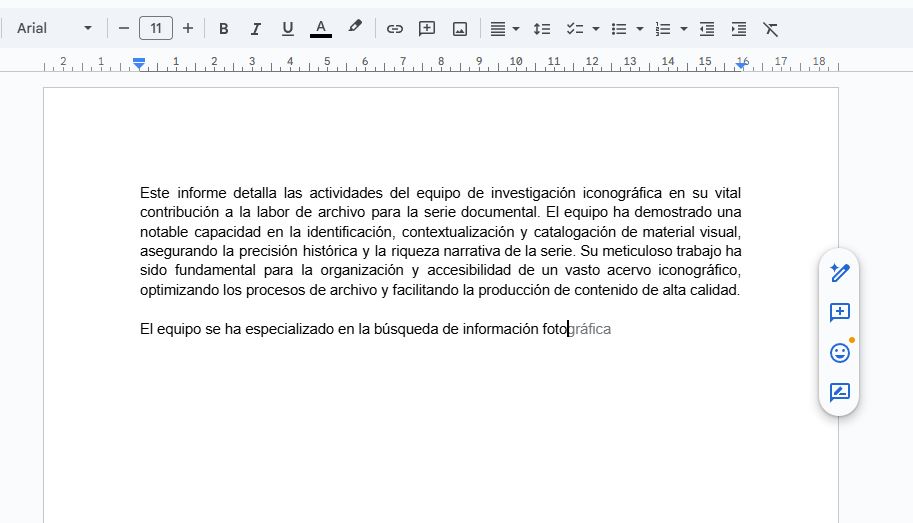913x523 pixels.
Task: Open the text color picker
Action: [321, 29]
